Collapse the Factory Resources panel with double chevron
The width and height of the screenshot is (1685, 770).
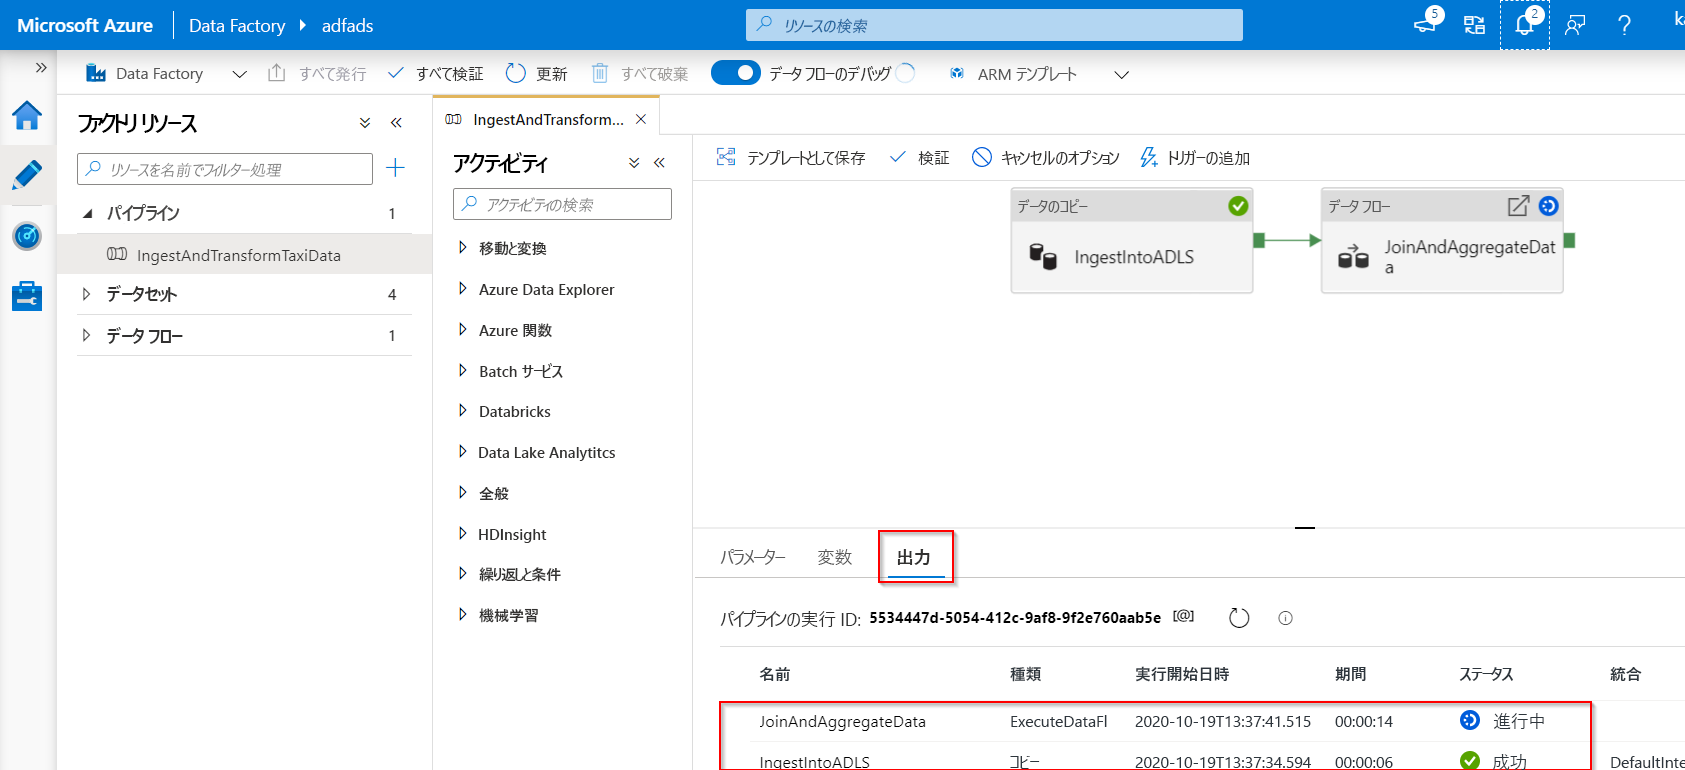point(396,123)
